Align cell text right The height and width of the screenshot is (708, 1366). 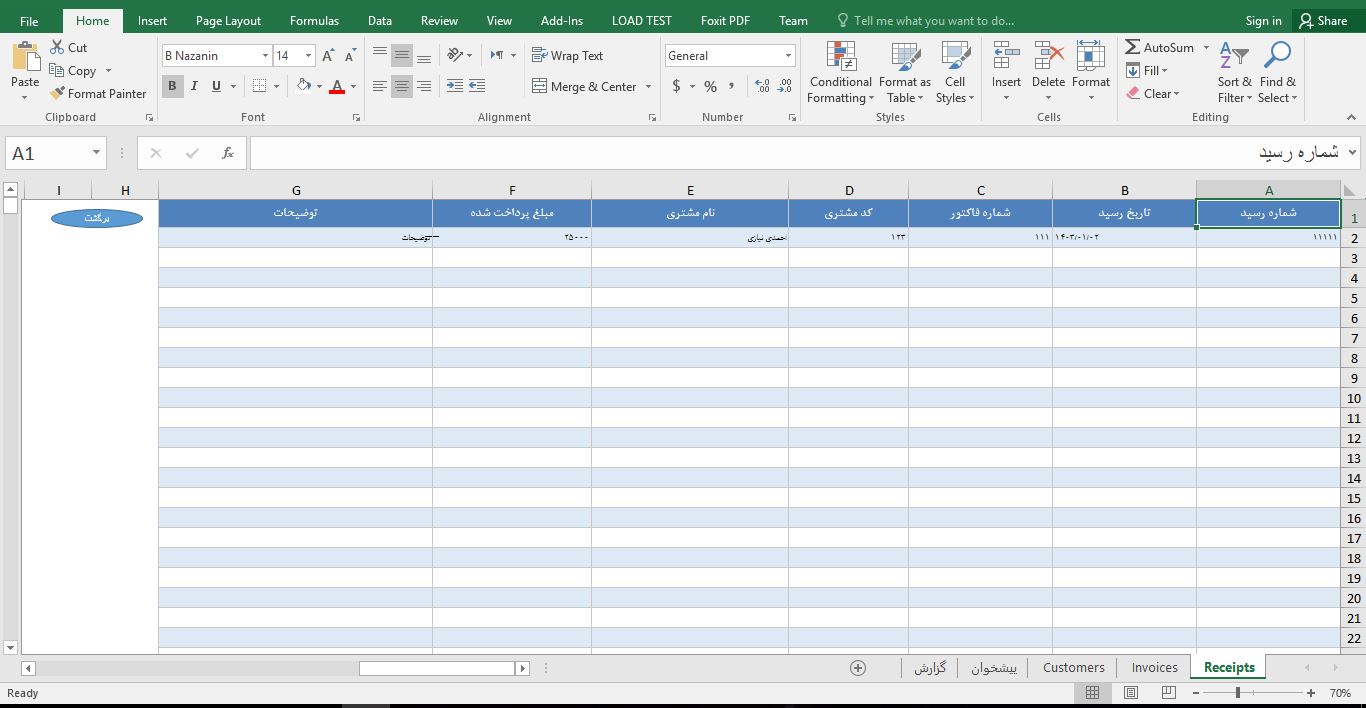click(x=424, y=87)
